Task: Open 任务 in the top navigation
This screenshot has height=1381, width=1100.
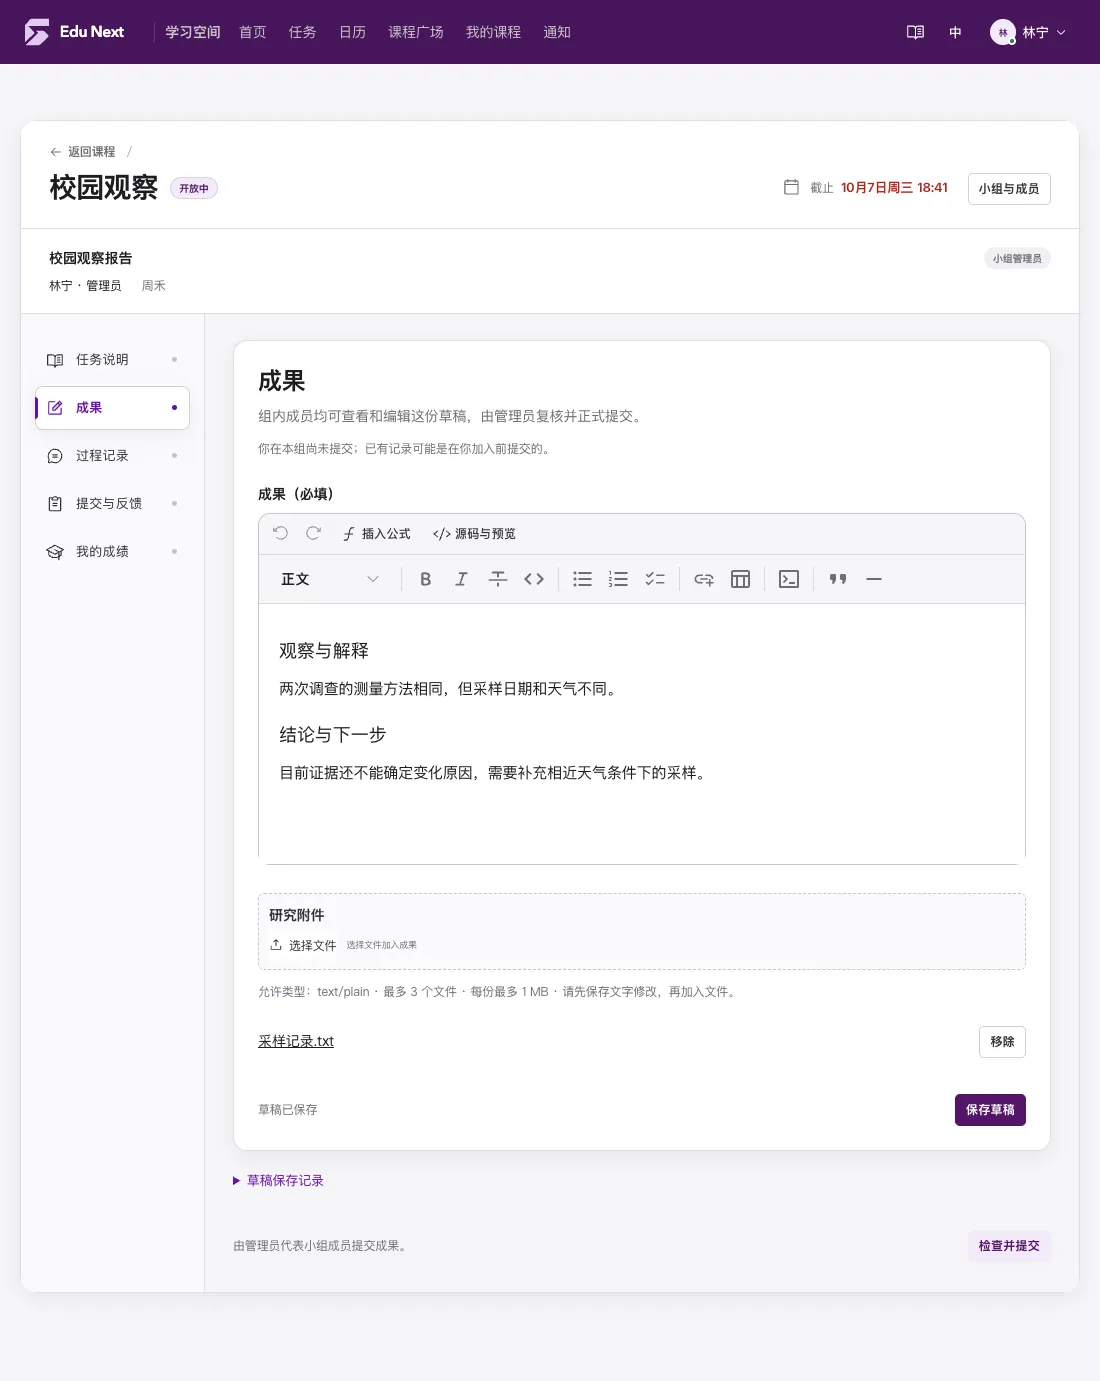Action: pyautogui.click(x=303, y=32)
